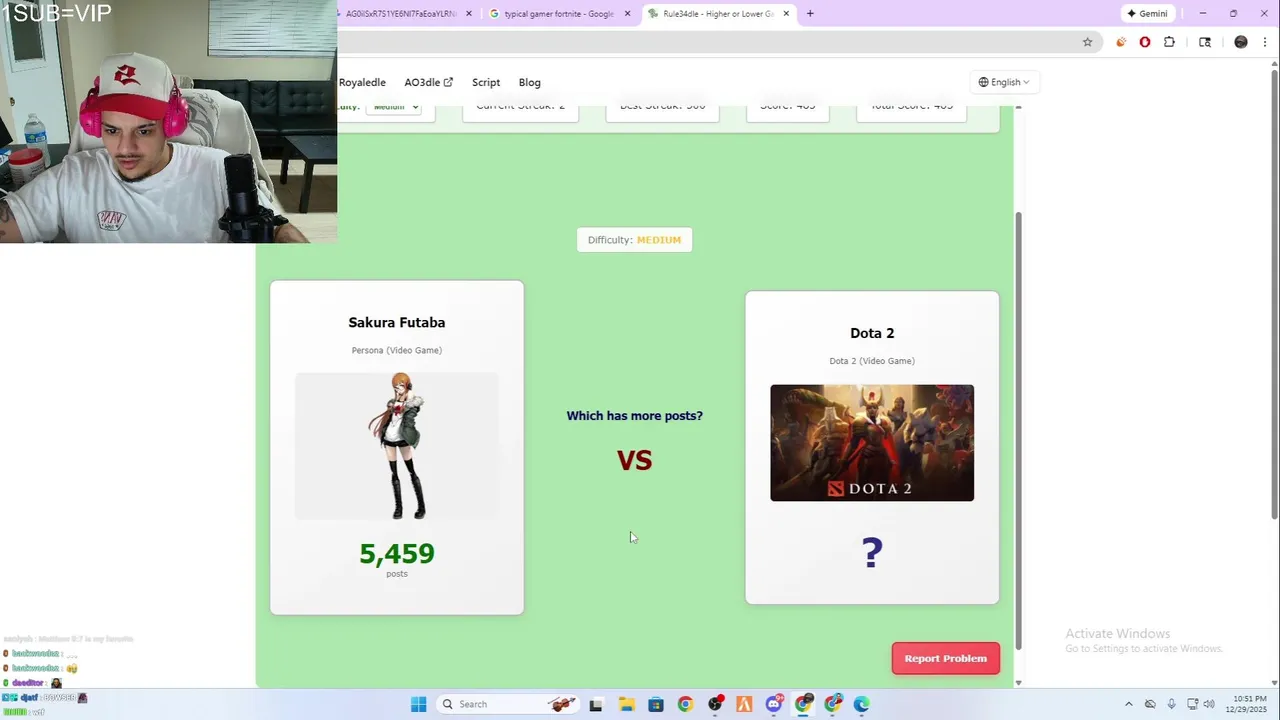
Task: Choose the Sakura Futaba card
Action: click(x=397, y=448)
